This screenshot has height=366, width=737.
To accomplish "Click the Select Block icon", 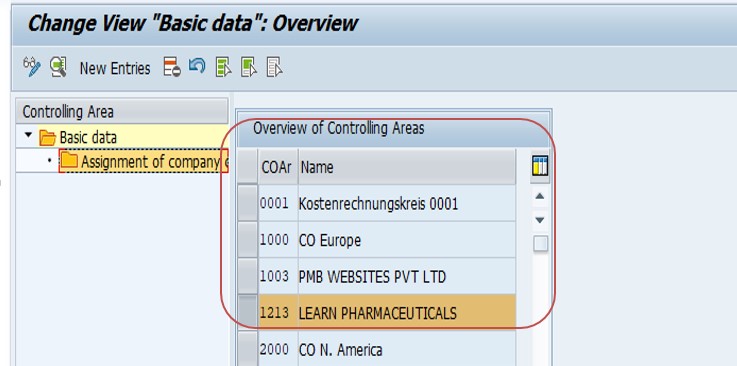I will (249, 67).
